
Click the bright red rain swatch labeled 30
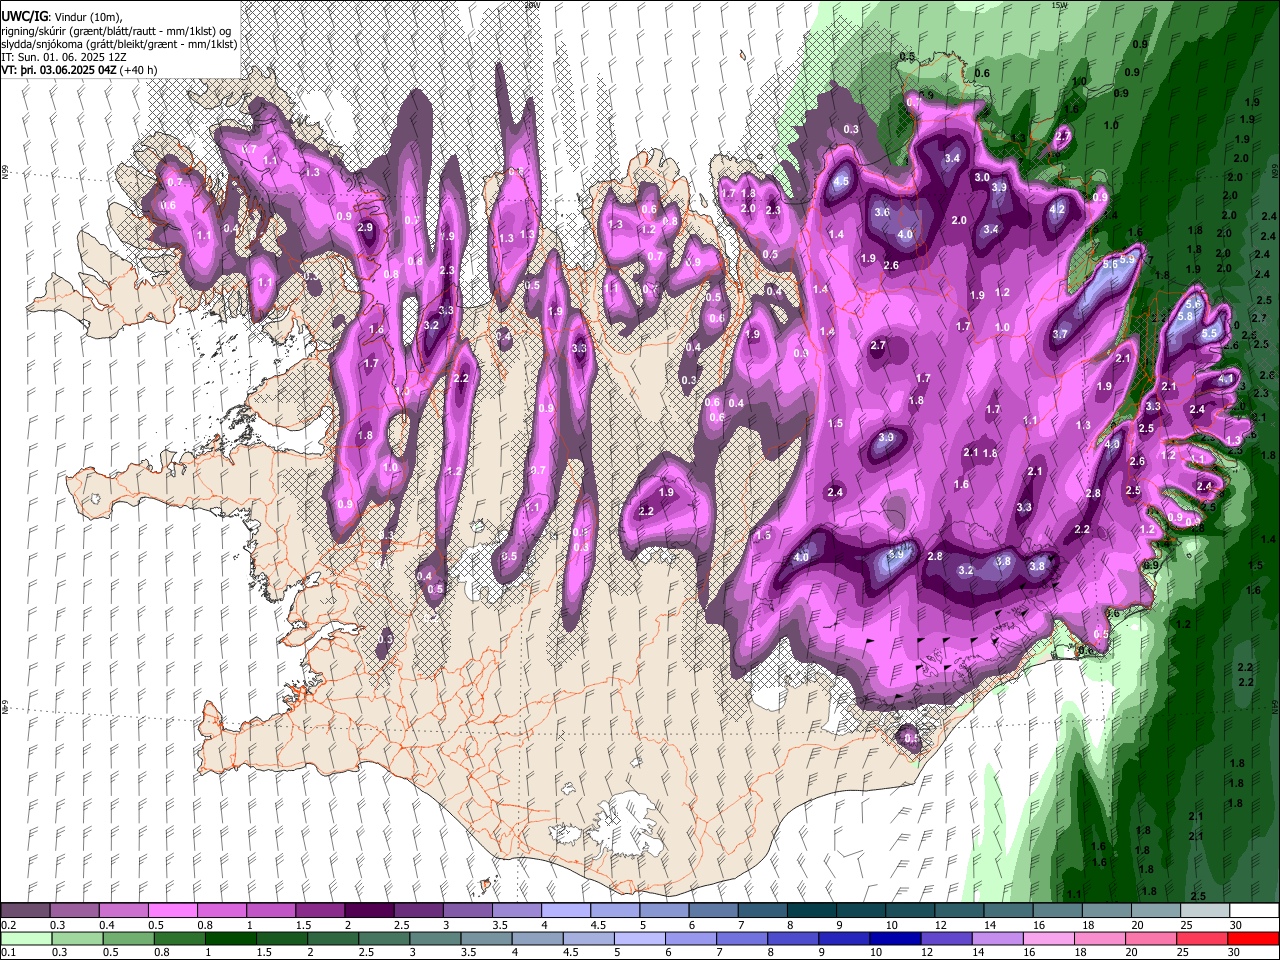[1254, 938]
